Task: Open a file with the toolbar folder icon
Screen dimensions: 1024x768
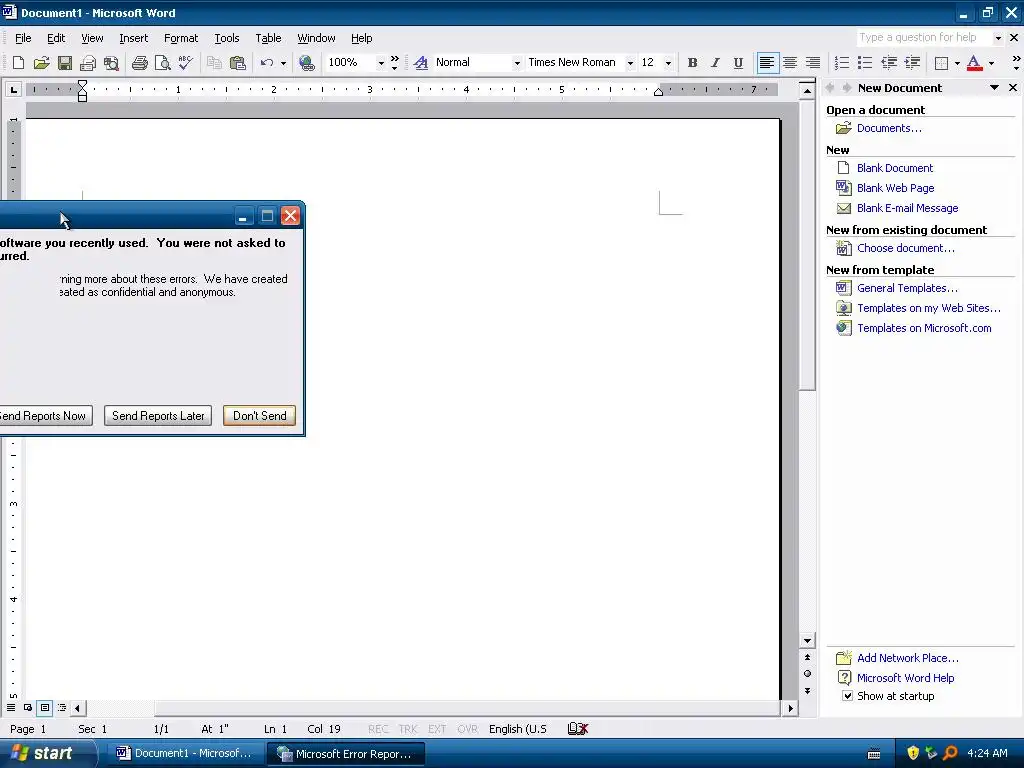Action: [41, 63]
